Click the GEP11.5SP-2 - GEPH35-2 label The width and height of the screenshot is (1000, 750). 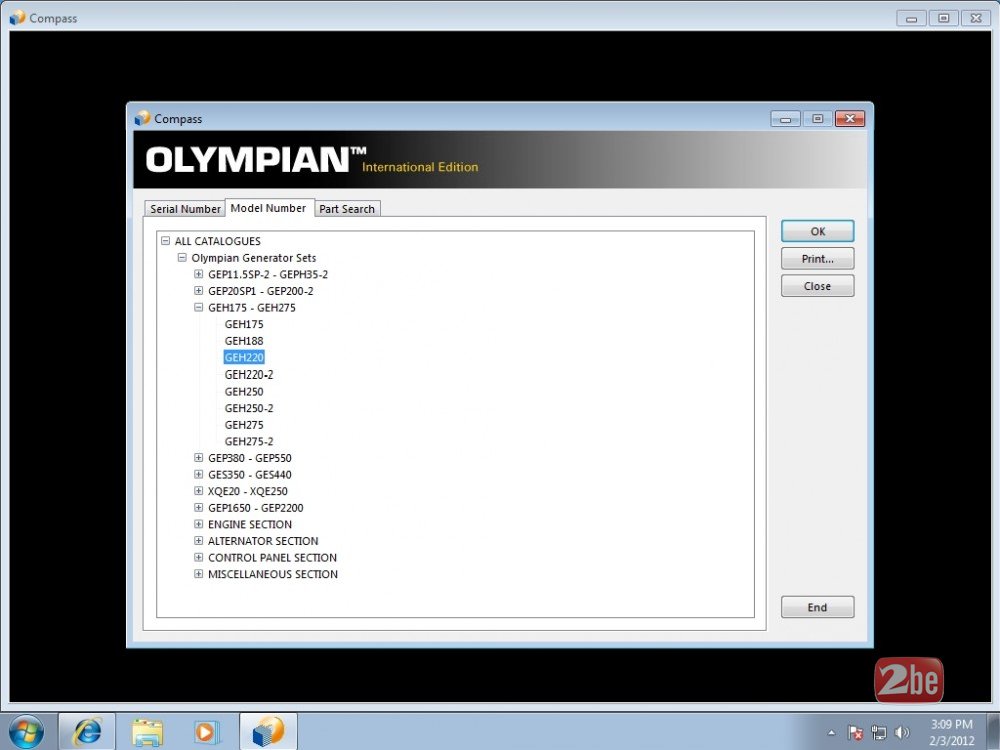pyautogui.click(x=268, y=274)
